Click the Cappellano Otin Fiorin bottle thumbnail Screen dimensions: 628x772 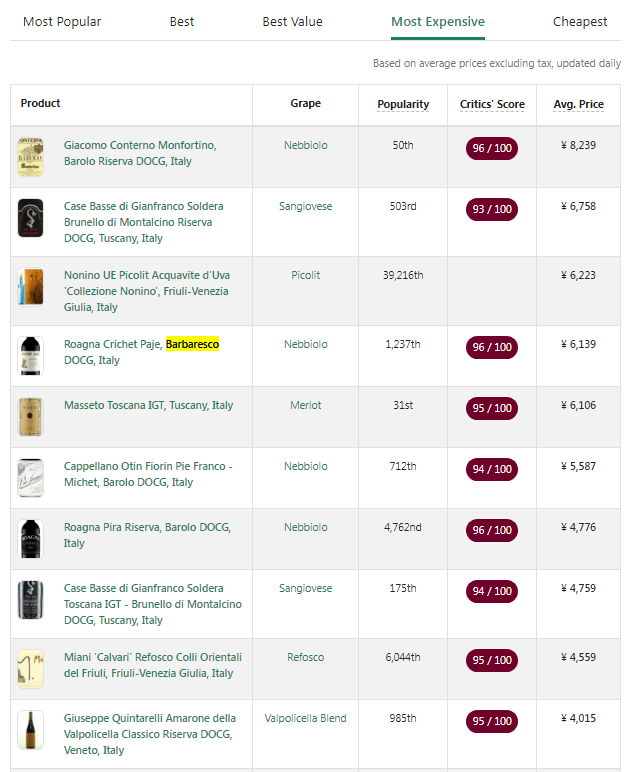tap(30, 477)
